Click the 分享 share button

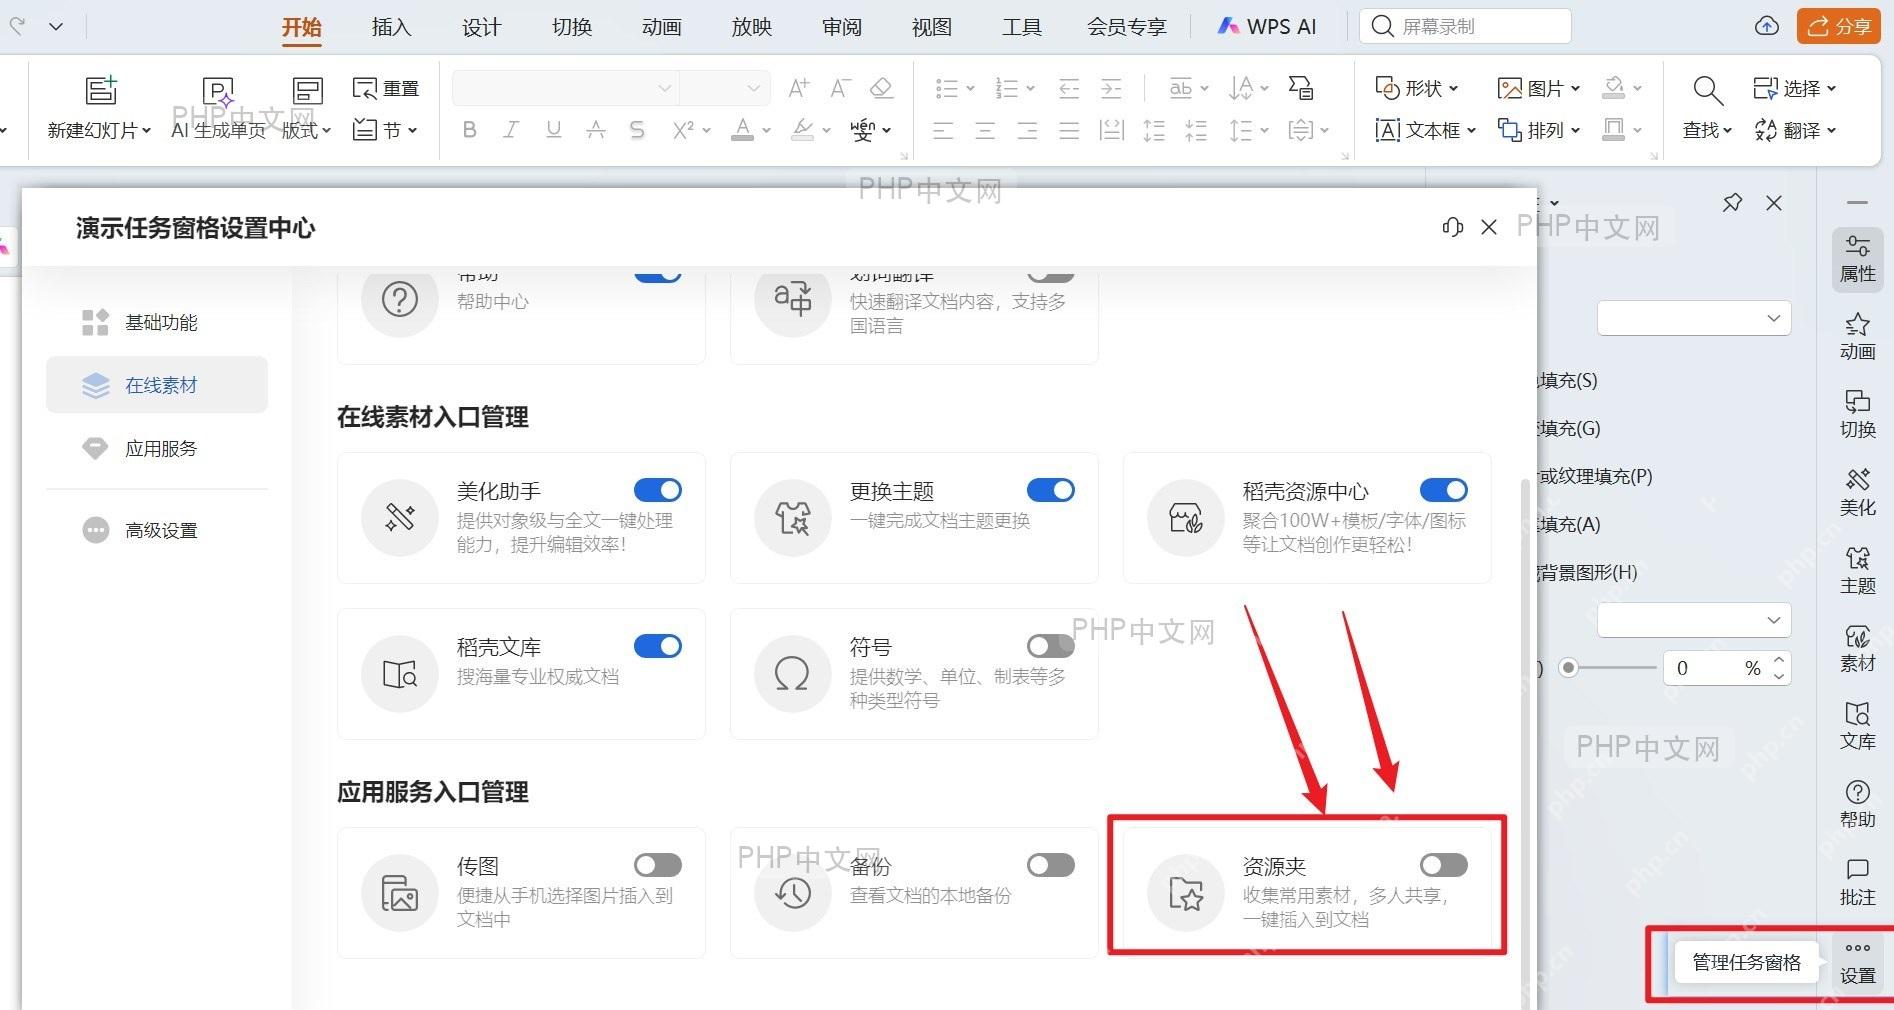1838,26
